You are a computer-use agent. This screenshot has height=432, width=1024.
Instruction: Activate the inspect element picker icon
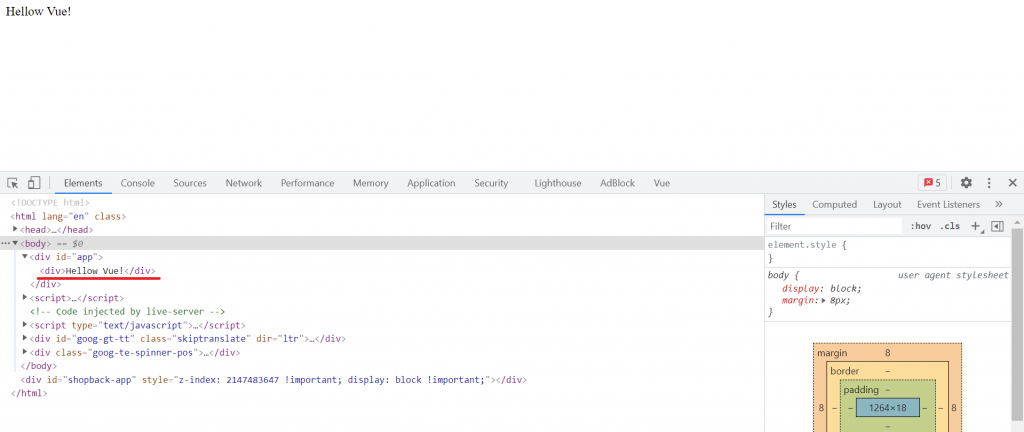click(13, 183)
